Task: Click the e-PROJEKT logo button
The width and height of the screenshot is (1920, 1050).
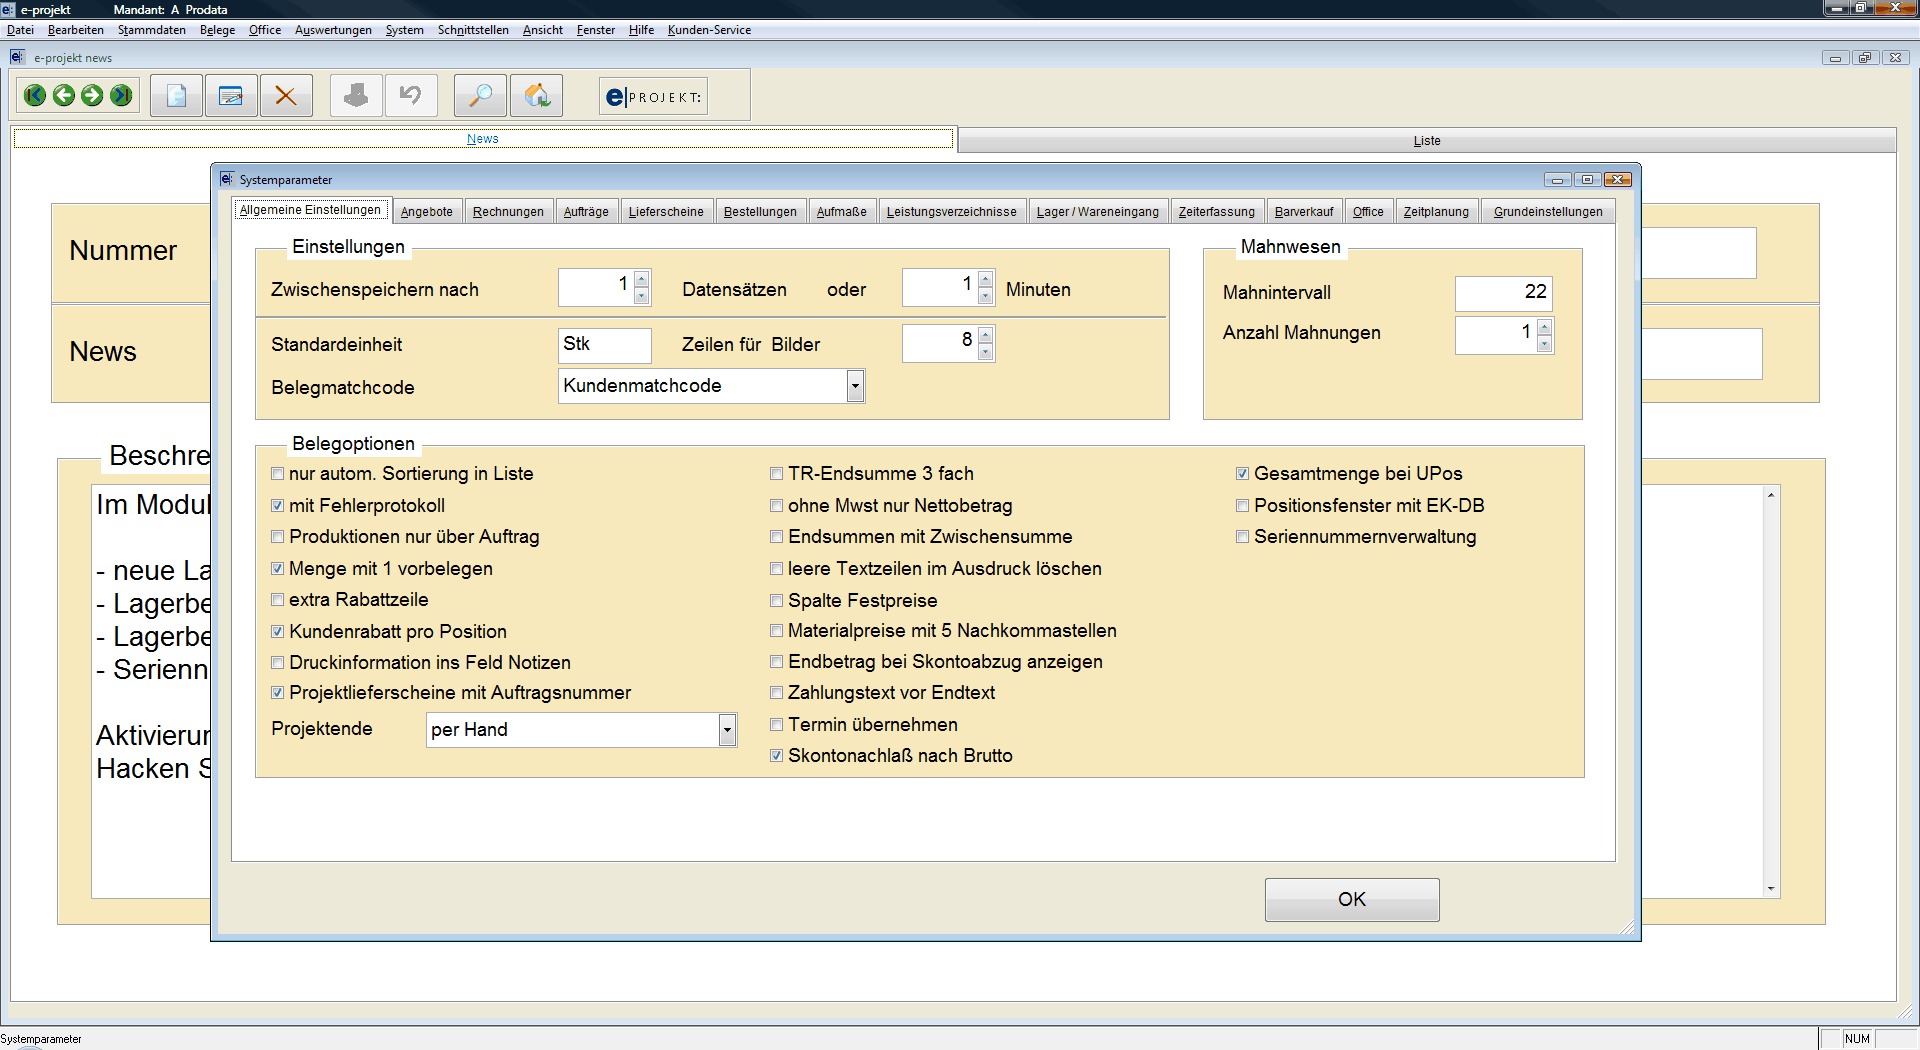Action: click(x=654, y=97)
